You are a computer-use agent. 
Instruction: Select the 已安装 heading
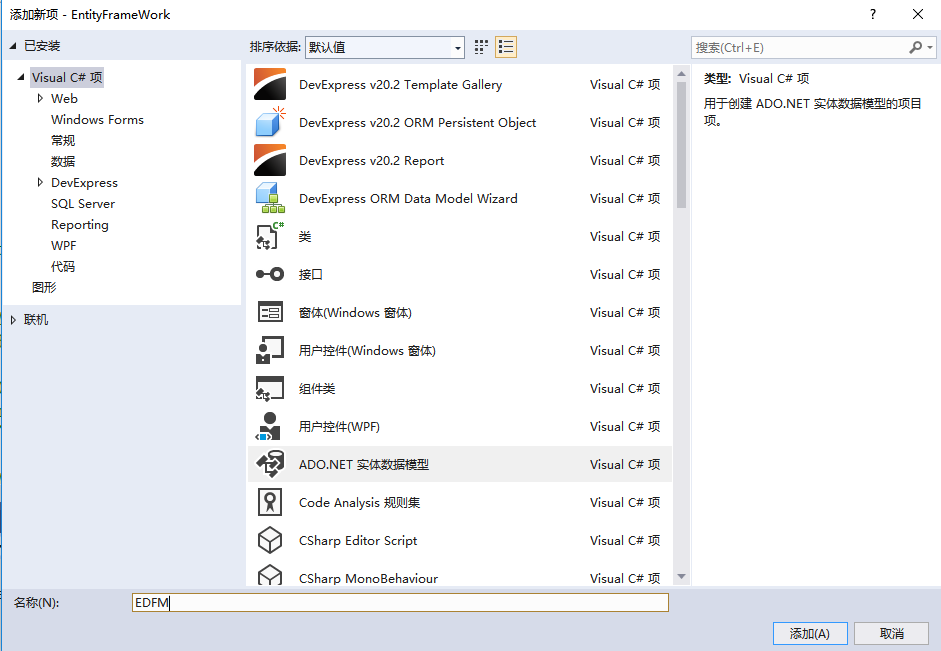pos(42,46)
